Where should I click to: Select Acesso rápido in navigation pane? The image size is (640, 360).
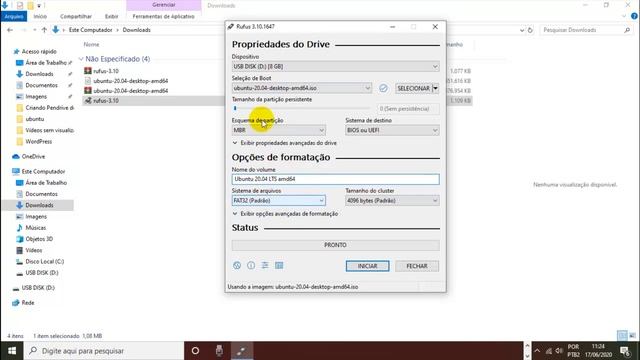[39, 51]
